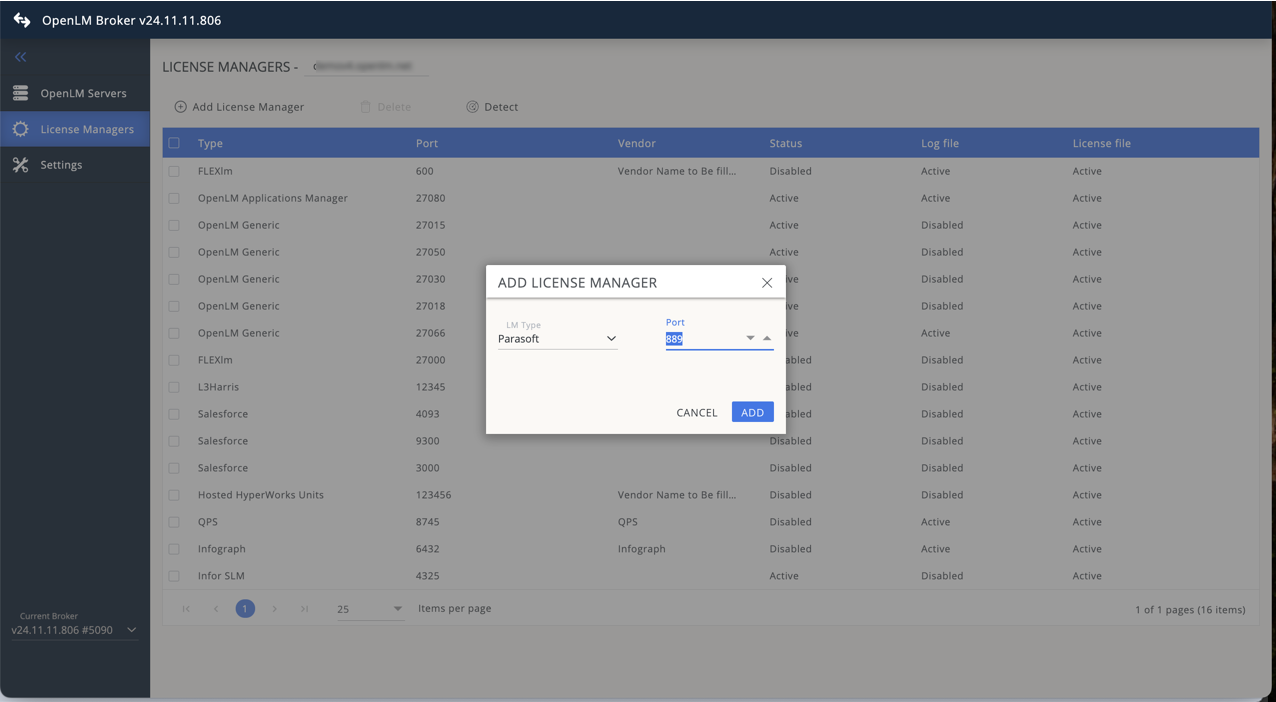This screenshot has height=702, width=1276.
Task: Click the gear icon beside License Managers
Action: click(x=20, y=129)
